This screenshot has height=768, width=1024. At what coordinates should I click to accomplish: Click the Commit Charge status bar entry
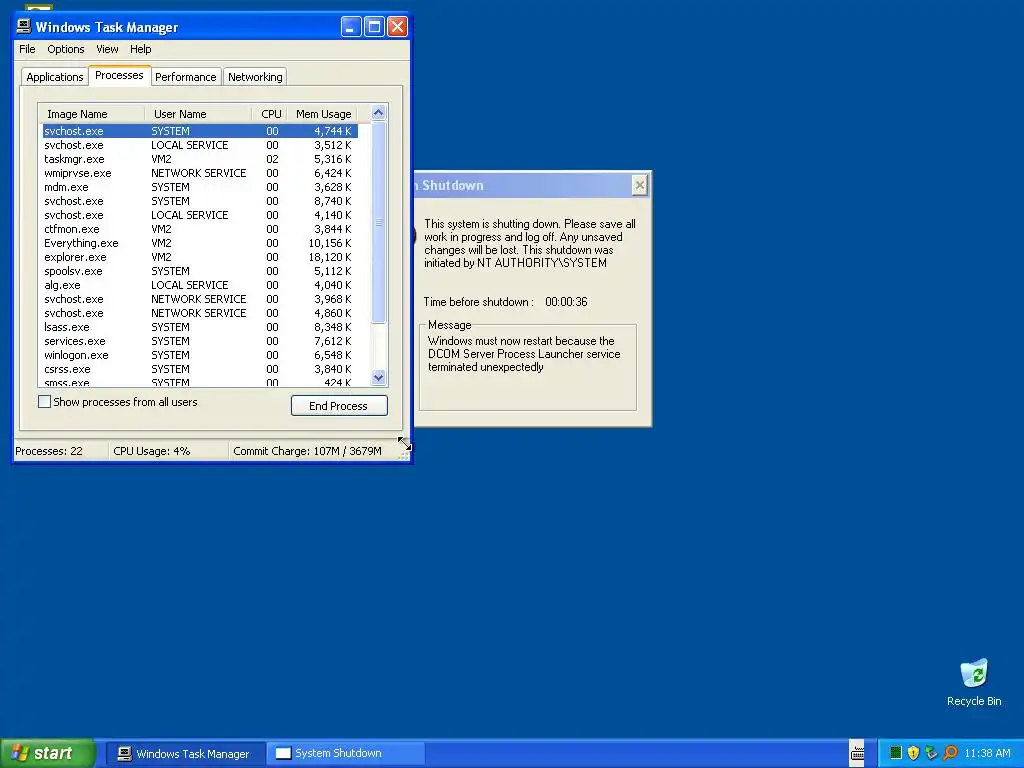[307, 451]
